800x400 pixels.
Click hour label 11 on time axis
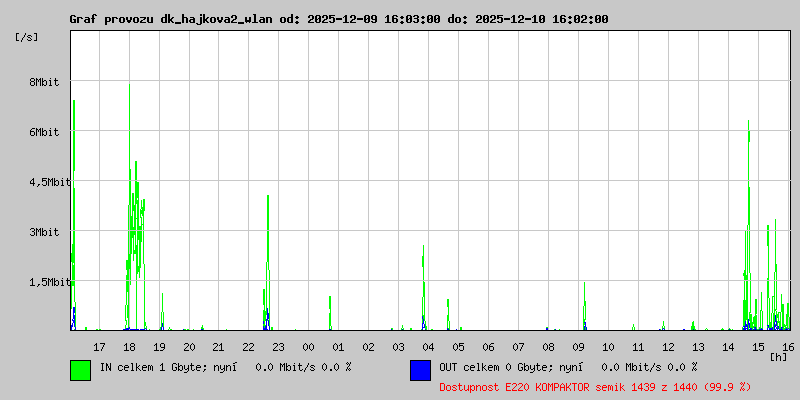tap(638, 347)
